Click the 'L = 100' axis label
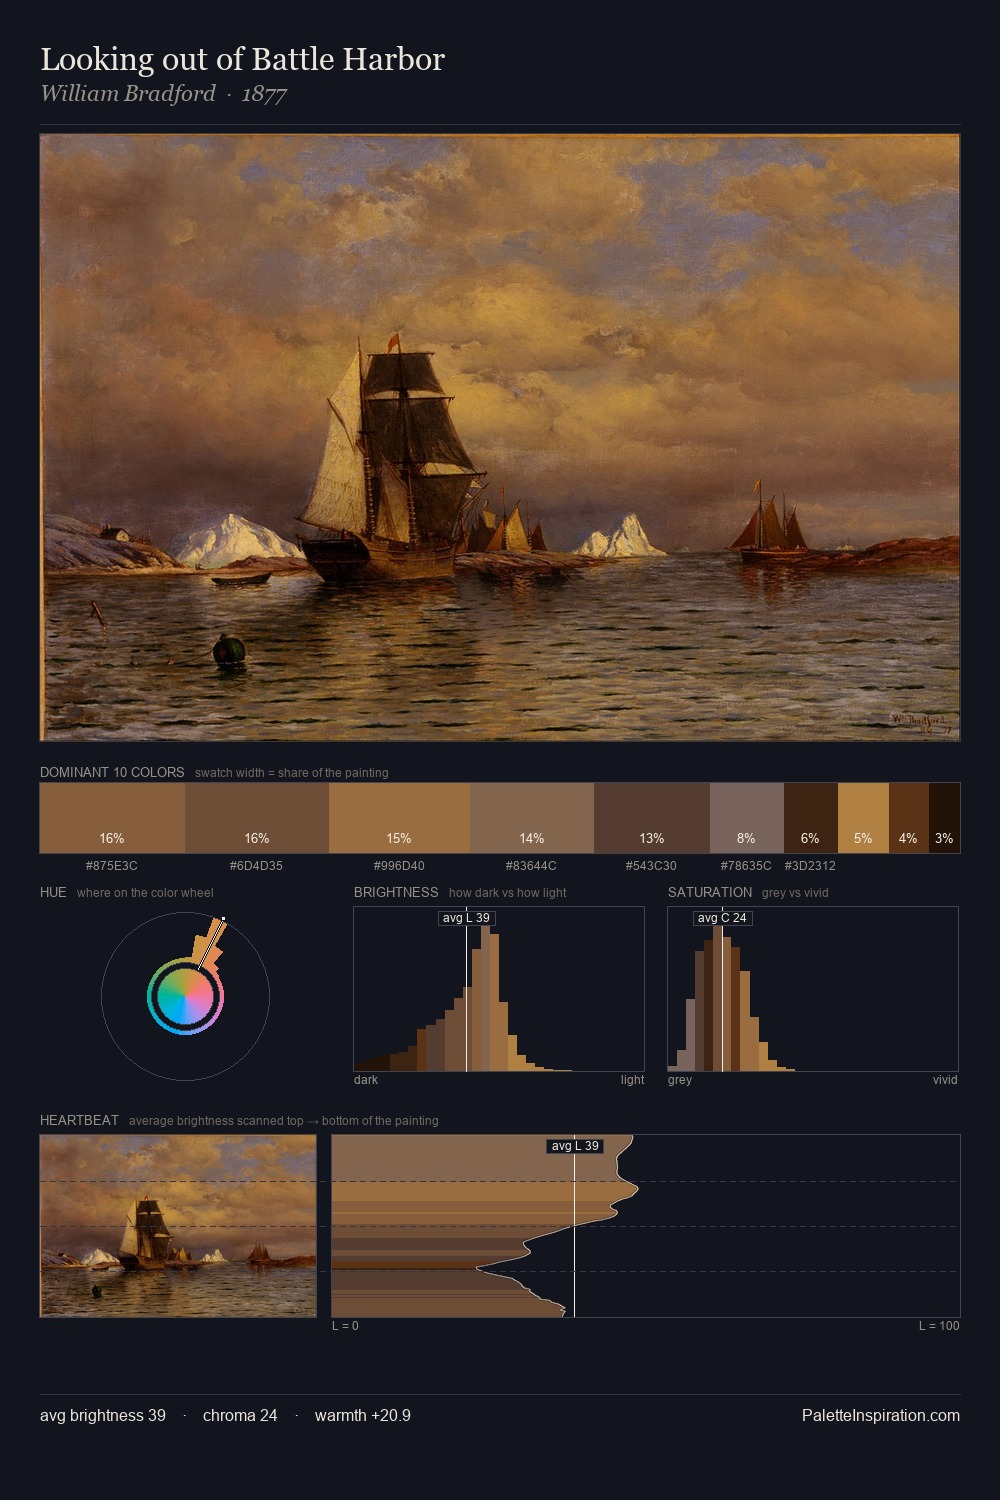Screen dimensions: 1000x1500 939,1326
